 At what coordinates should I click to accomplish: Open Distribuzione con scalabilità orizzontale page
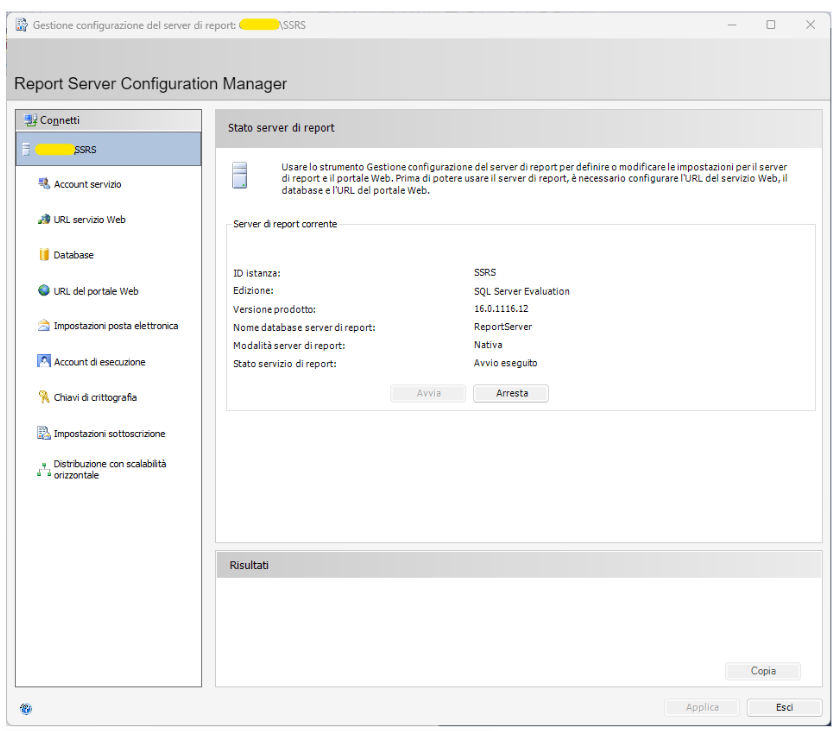110,469
